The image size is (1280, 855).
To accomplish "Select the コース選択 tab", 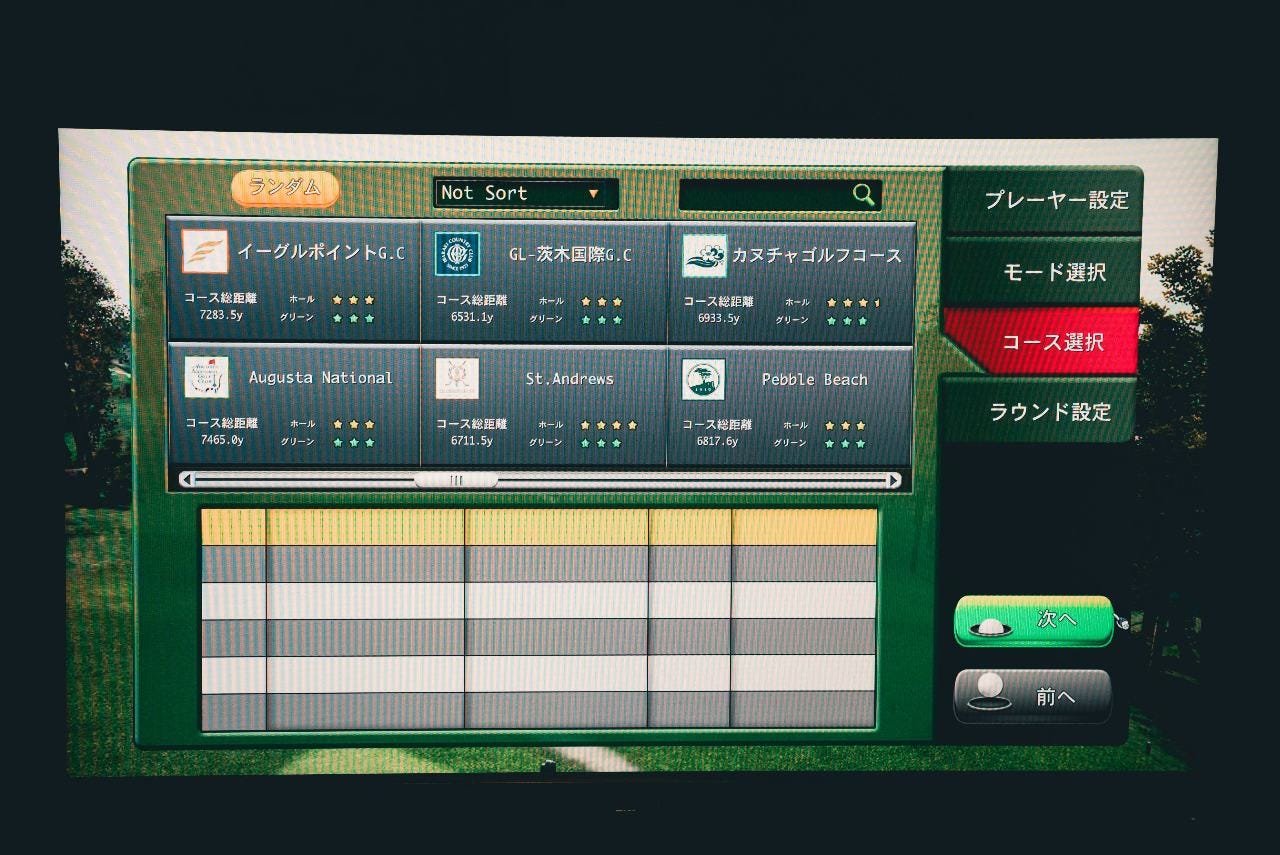I will 1052,342.
